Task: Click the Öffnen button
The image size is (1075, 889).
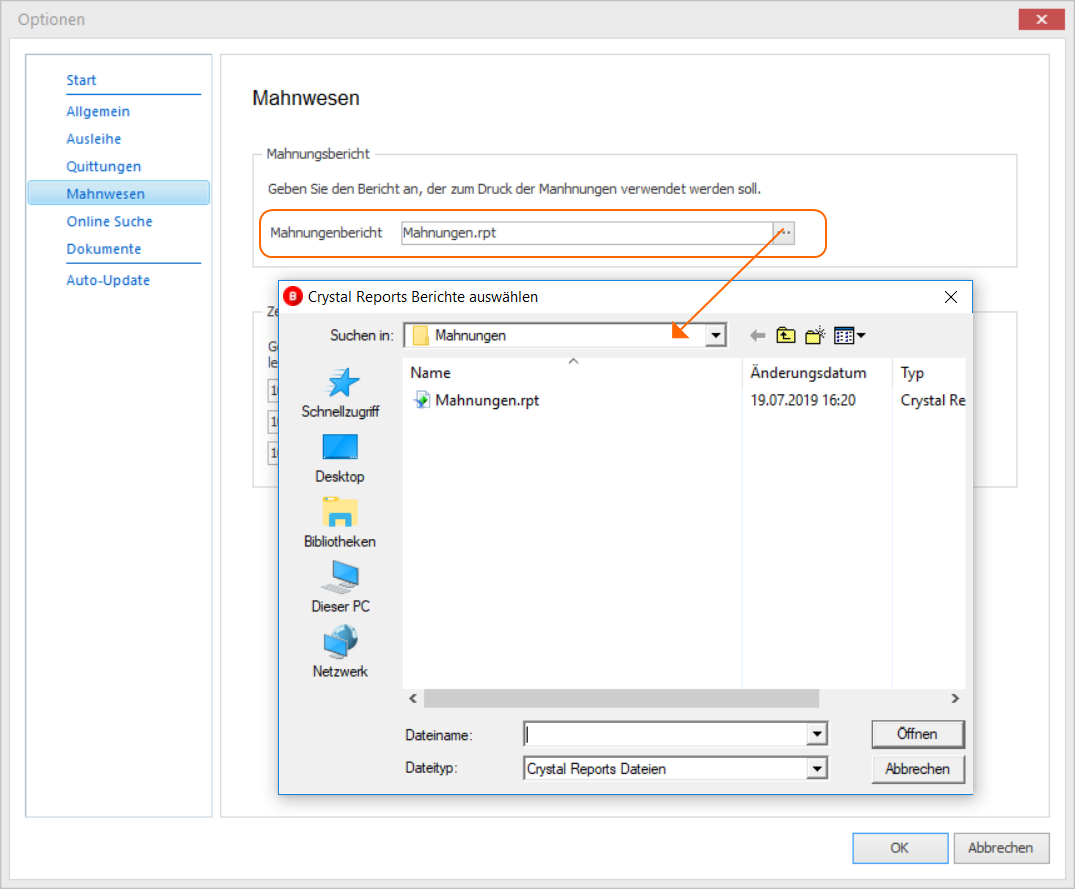Action: pos(918,734)
